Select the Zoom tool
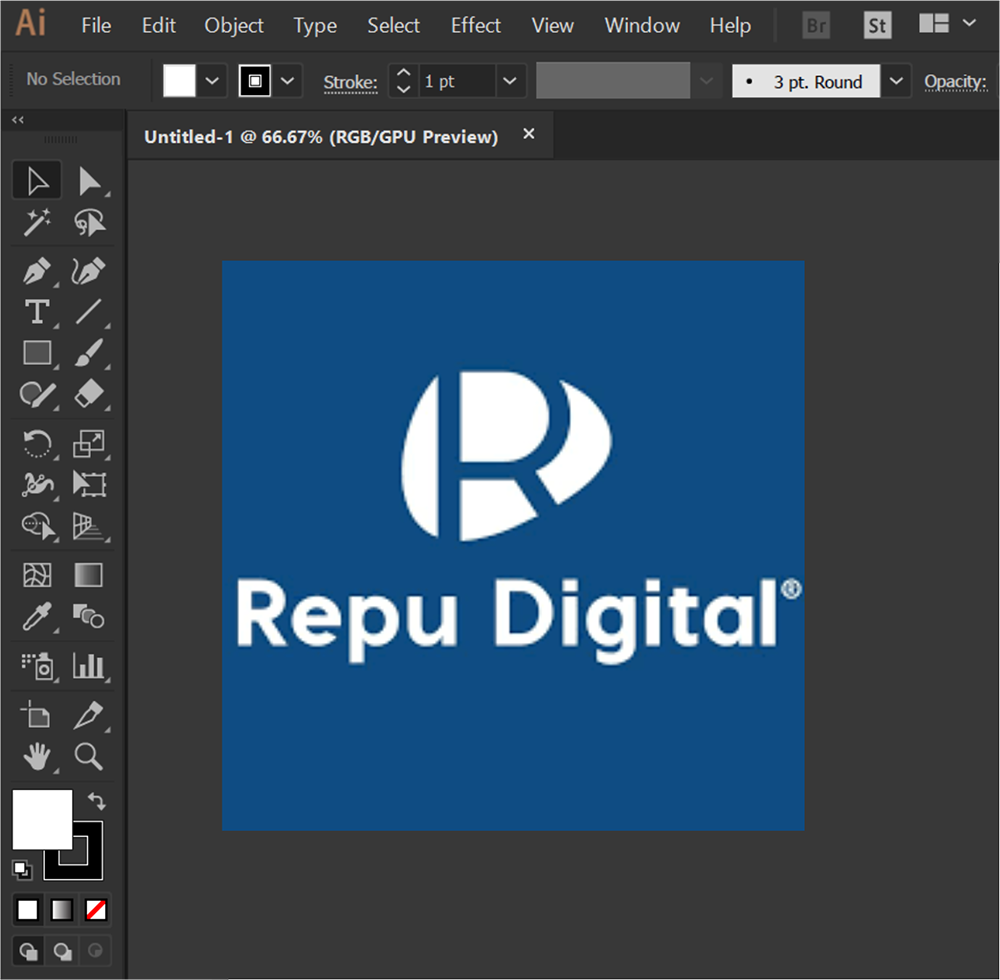 pyautogui.click(x=89, y=757)
